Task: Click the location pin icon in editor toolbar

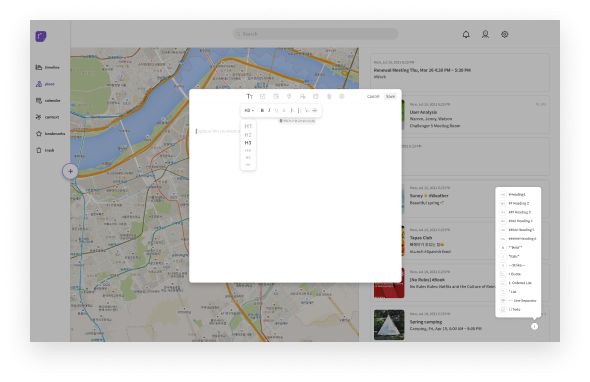Action: click(x=289, y=96)
